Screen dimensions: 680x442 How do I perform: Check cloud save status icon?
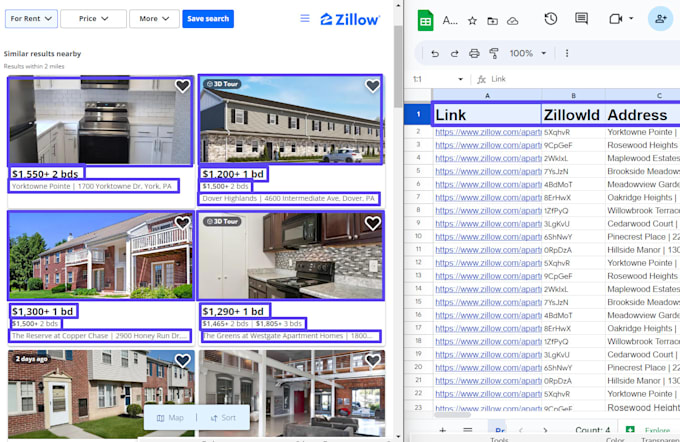(513, 20)
